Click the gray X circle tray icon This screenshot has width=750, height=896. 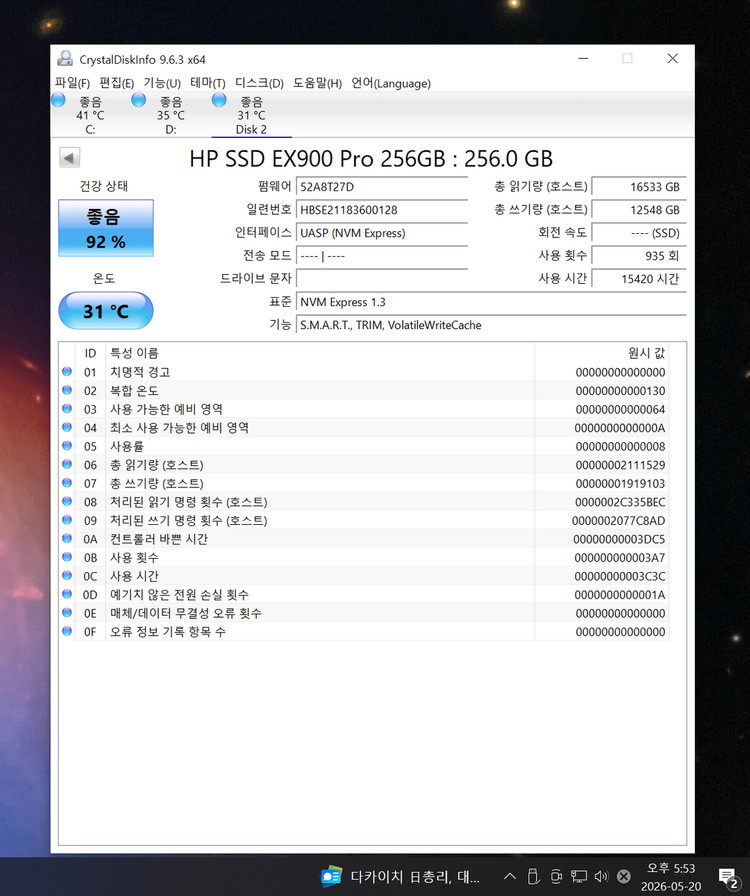click(x=624, y=876)
